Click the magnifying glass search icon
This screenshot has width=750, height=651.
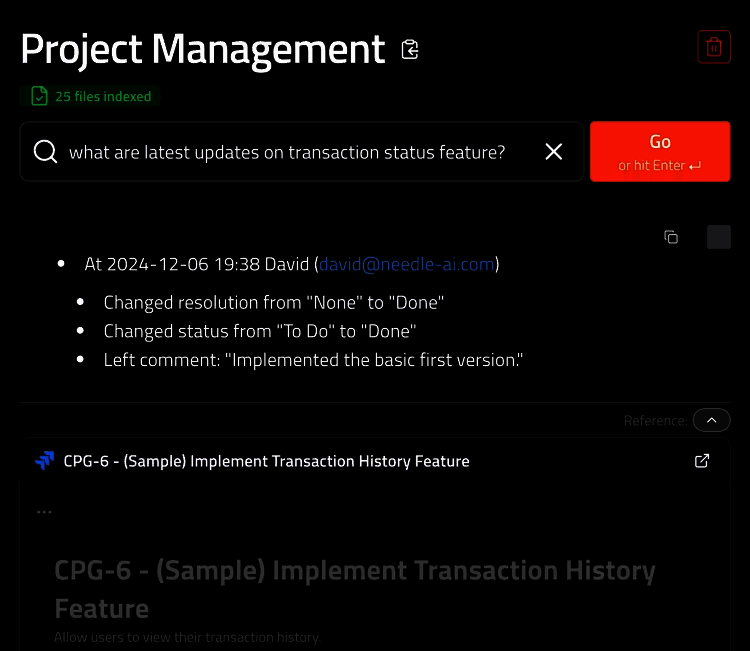pyautogui.click(x=45, y=151)
